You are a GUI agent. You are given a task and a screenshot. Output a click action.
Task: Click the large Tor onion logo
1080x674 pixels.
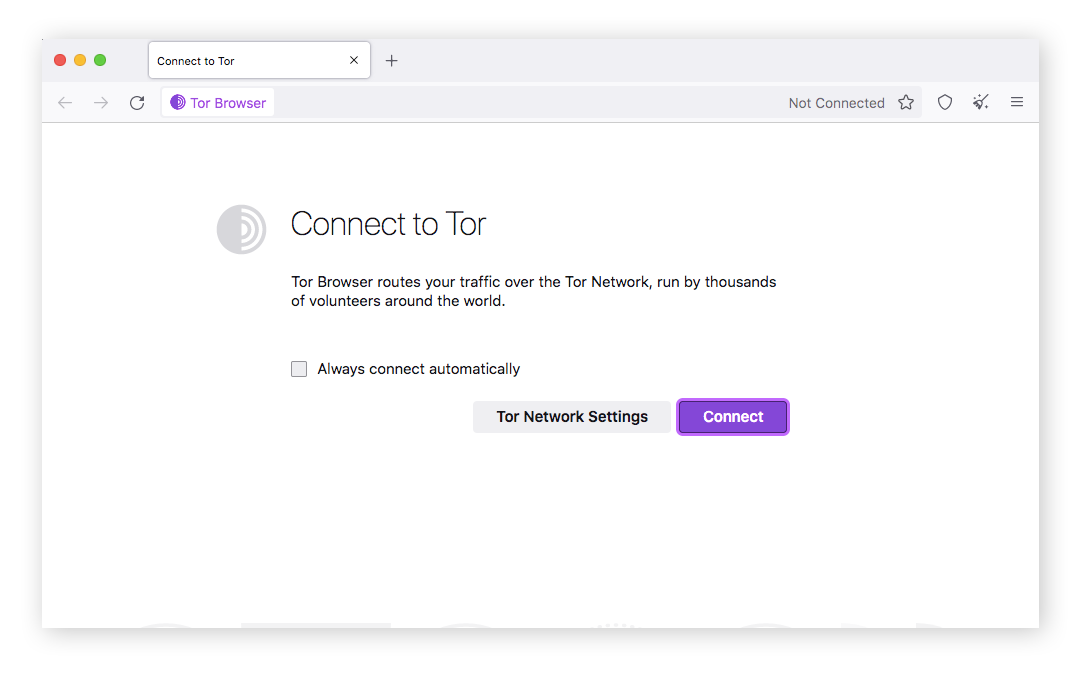pyautogui.click(x=242, y=229)
